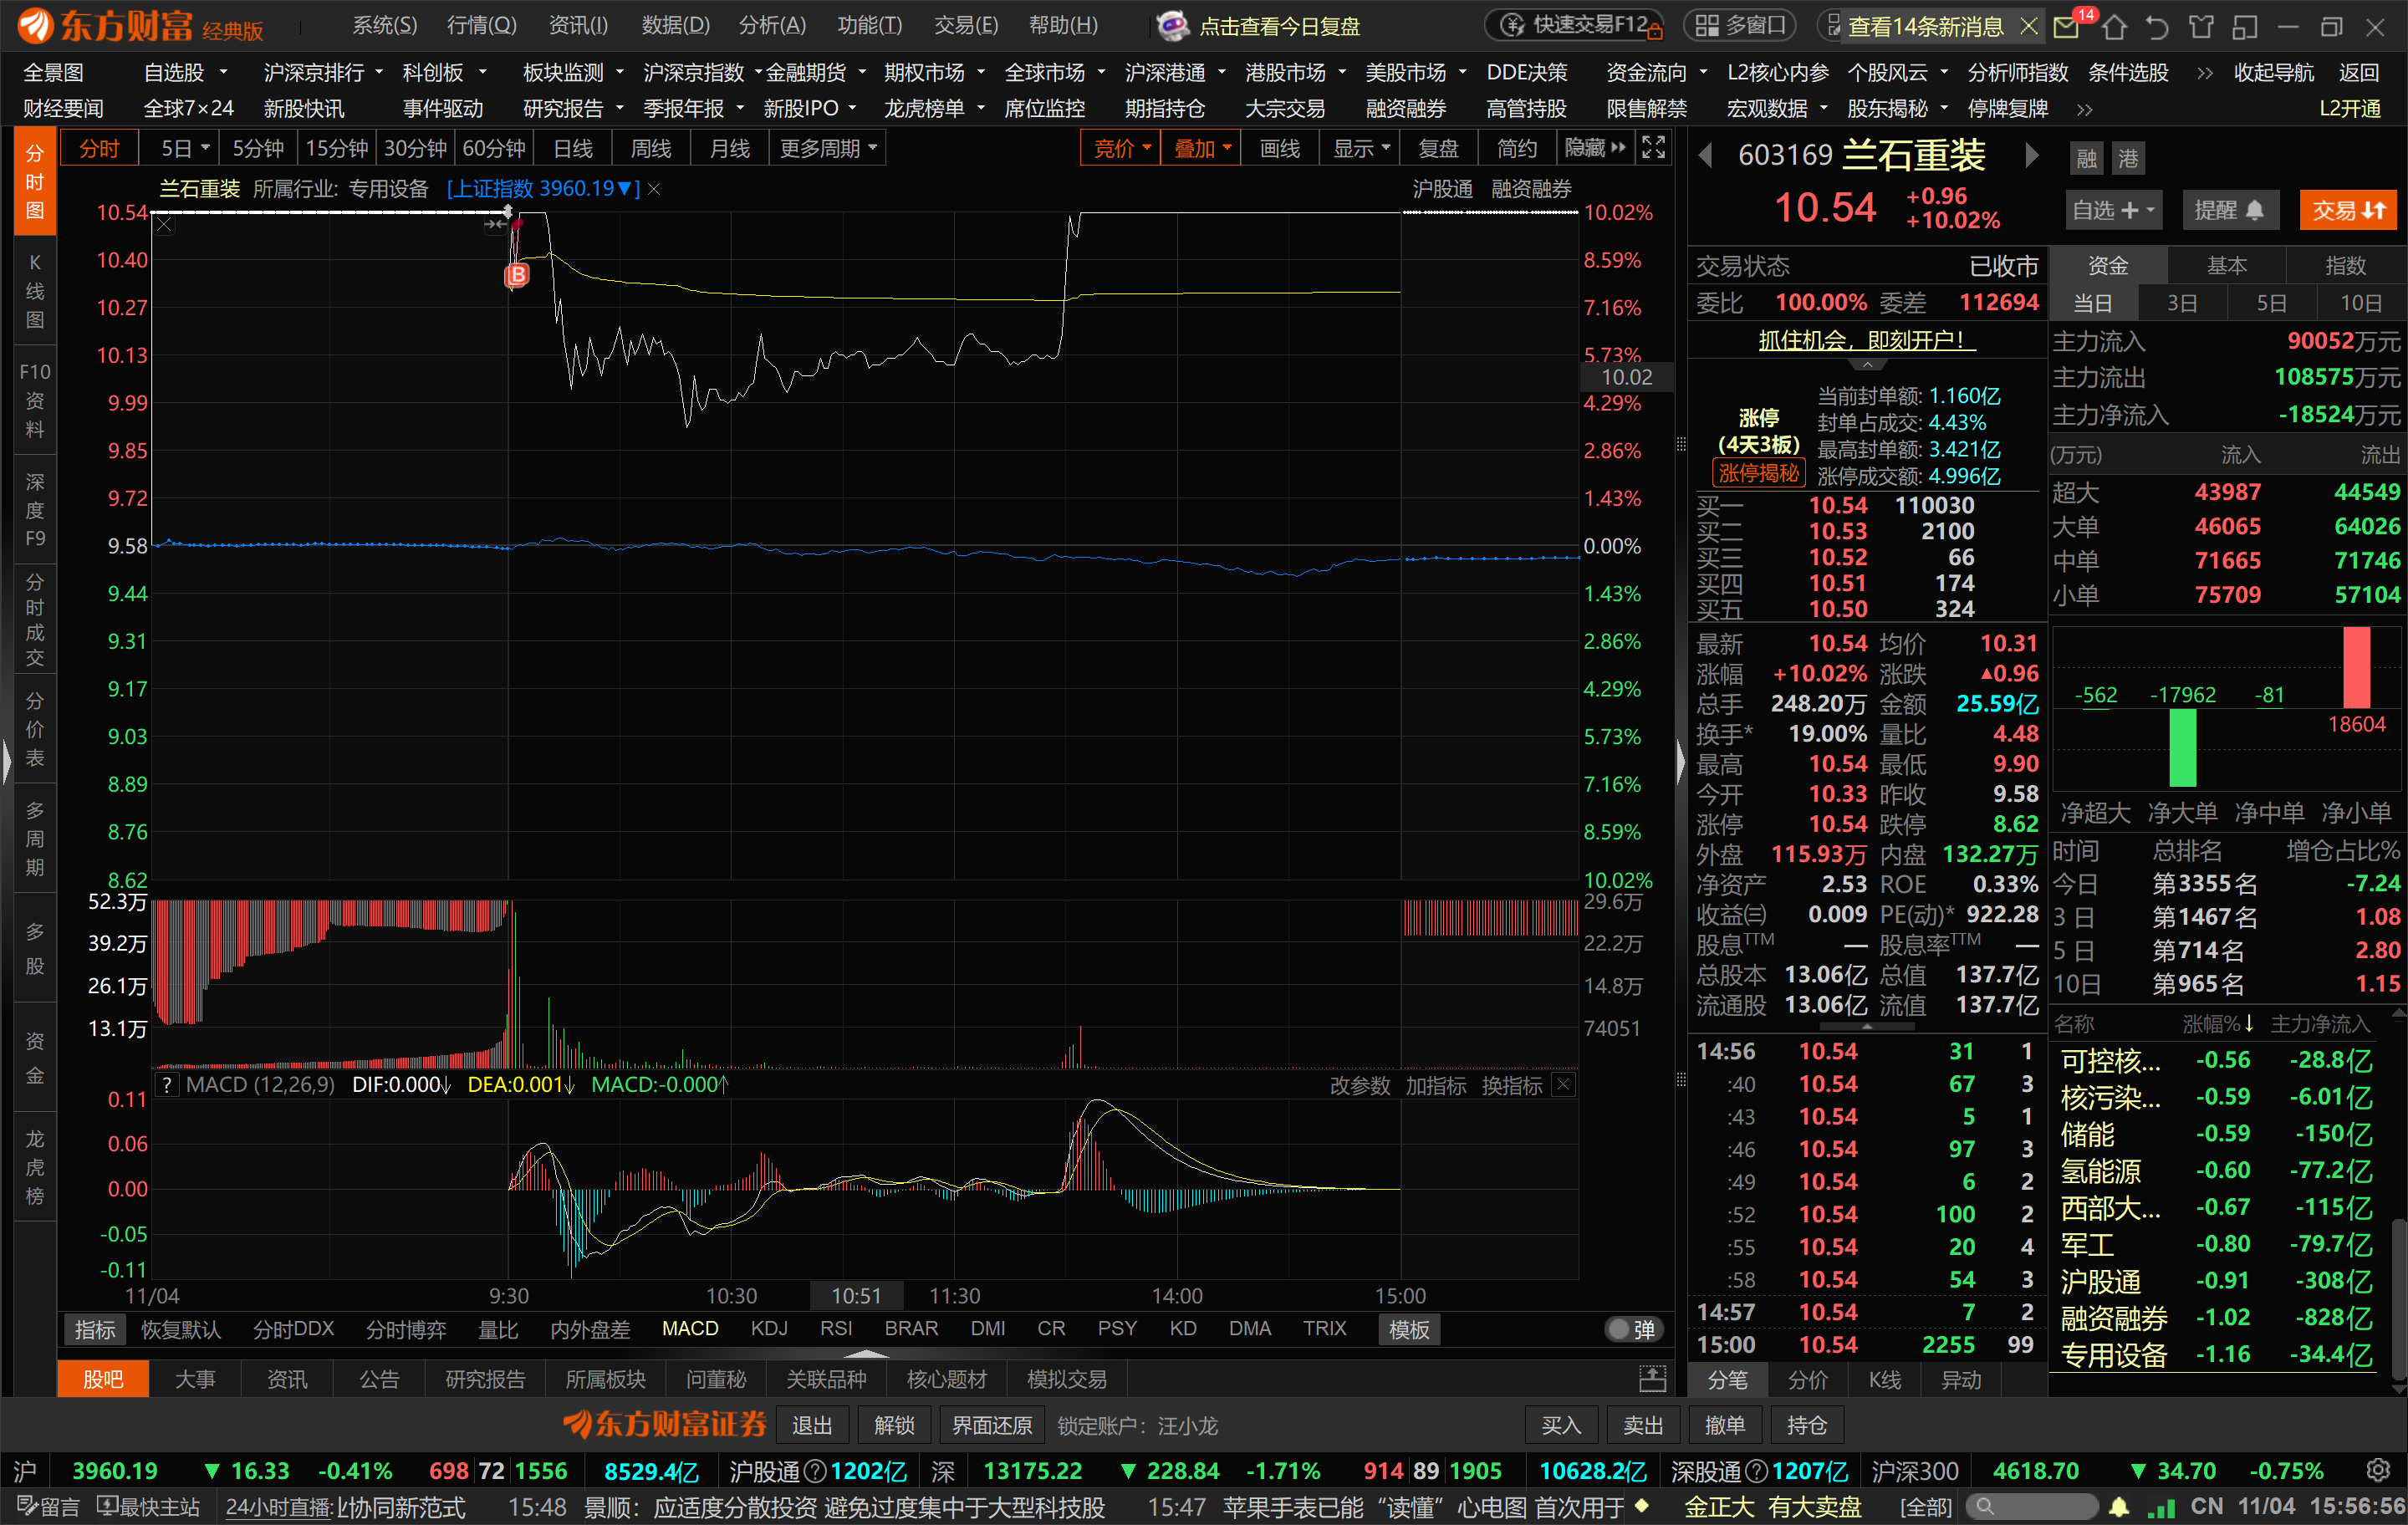Click the 抓住机会，即刻开户 link
The height and width of the screenshot is (1525, 2408).
coord(1866,340)
